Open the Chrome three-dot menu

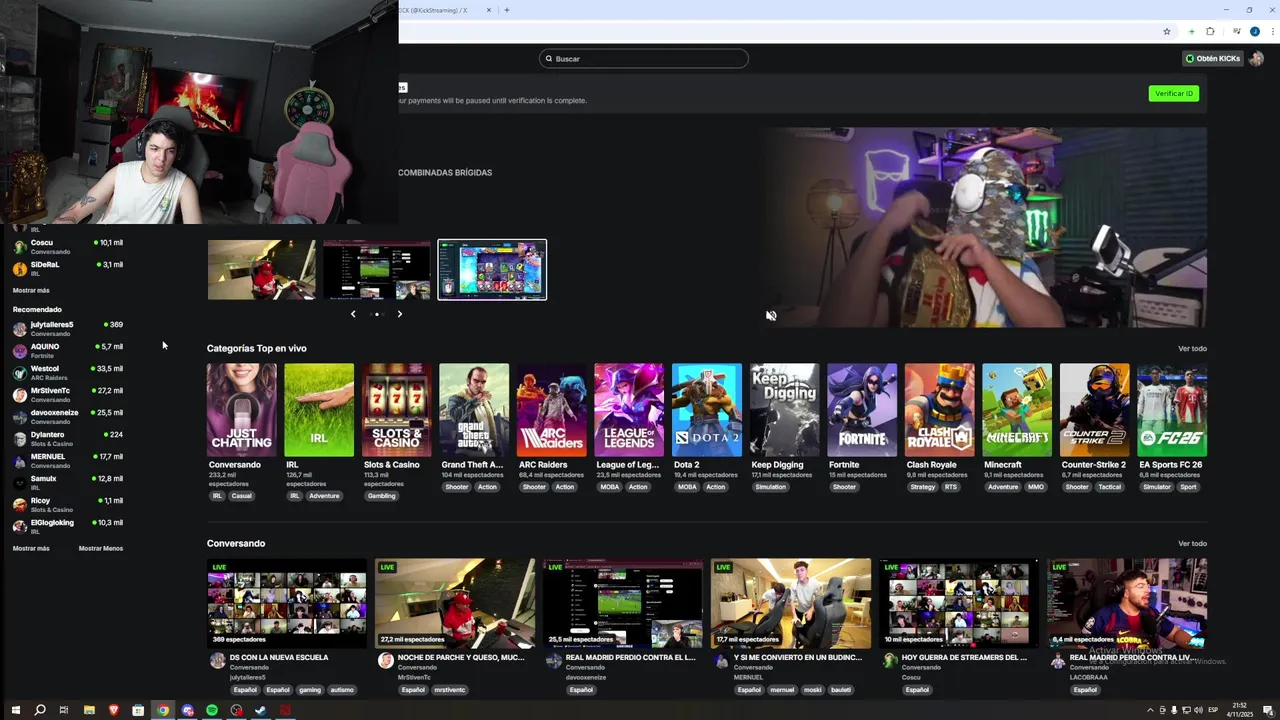[x=1272, y=31]
